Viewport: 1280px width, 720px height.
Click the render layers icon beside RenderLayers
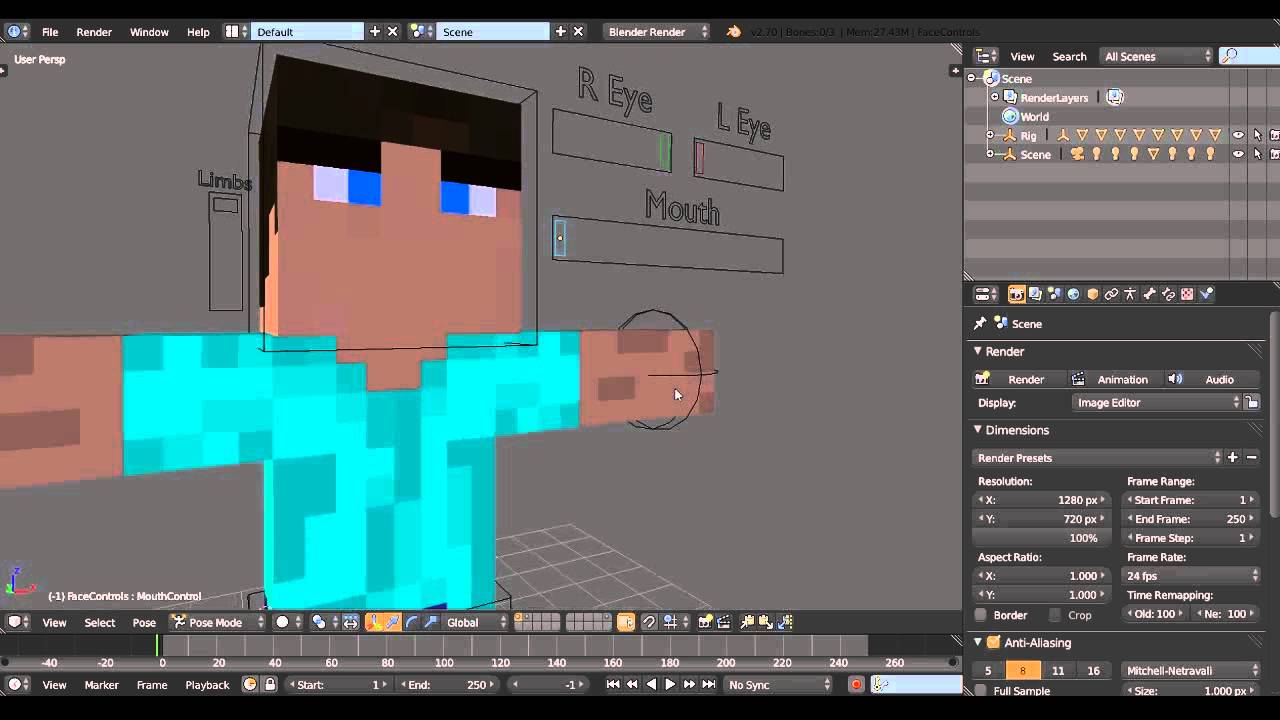point(1115,97)
